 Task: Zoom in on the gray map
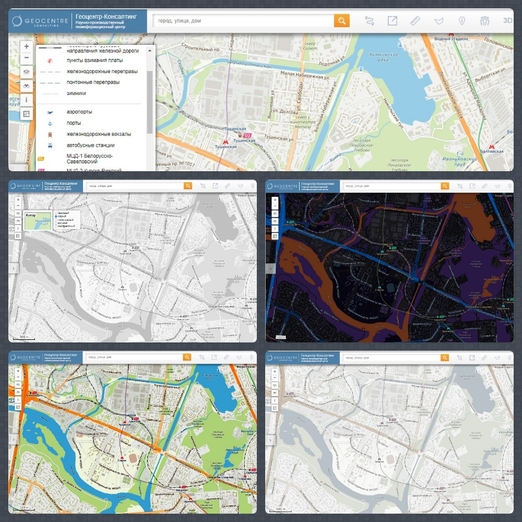click(18, 200)
